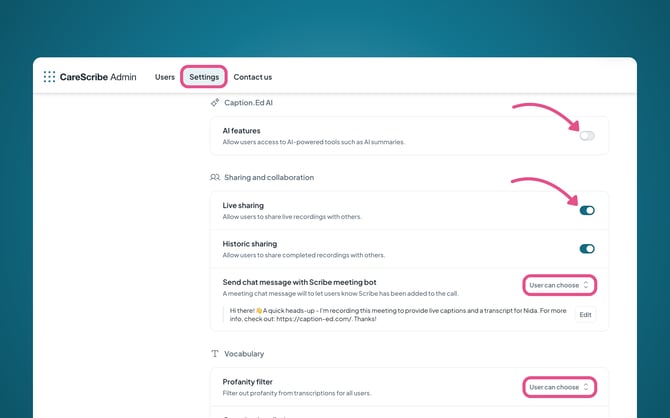
Task: Turn off the Live sharing toggle
Action: coord(587,210)
